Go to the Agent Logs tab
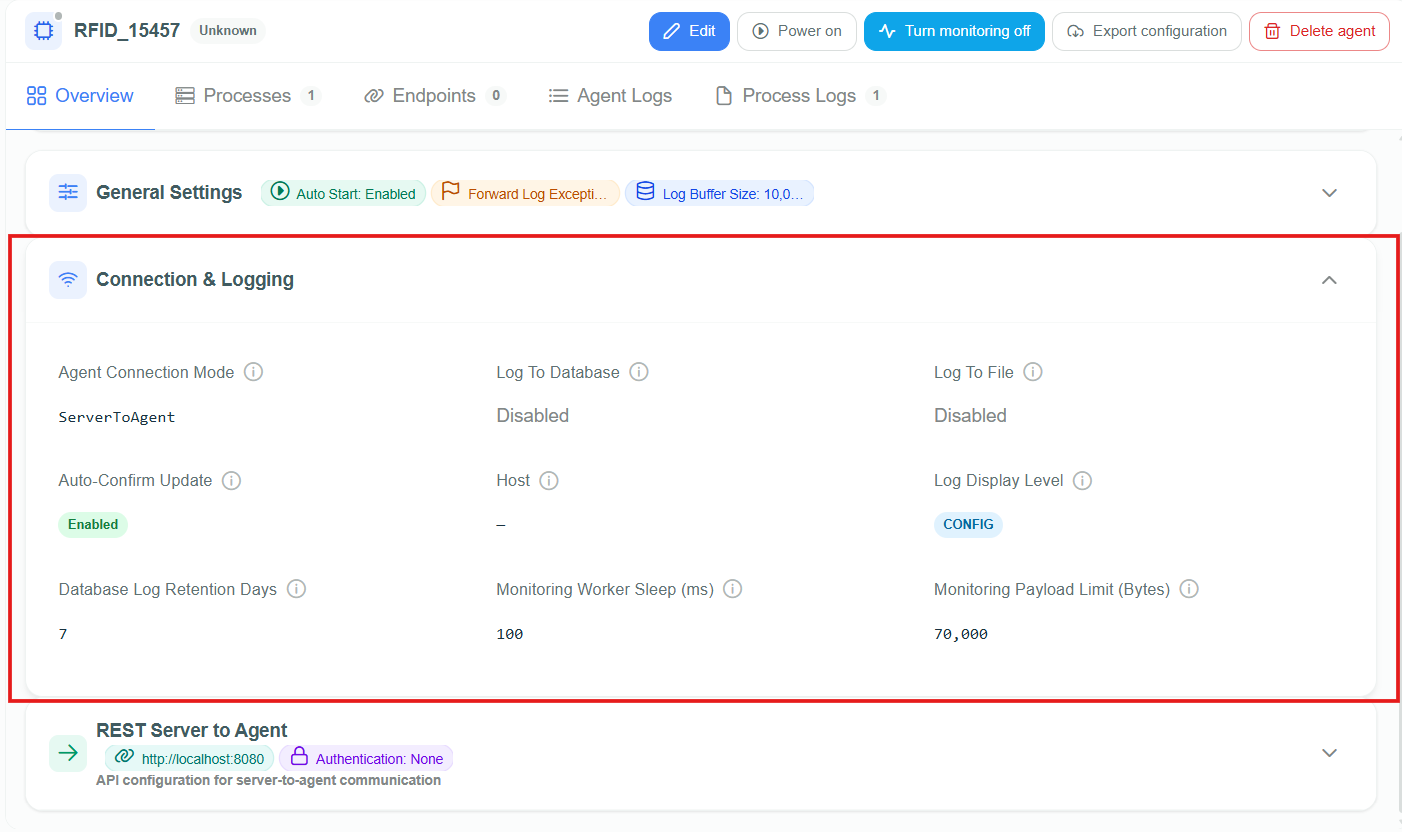This screenshot has width=1402, height=832. tap(610, 96)
